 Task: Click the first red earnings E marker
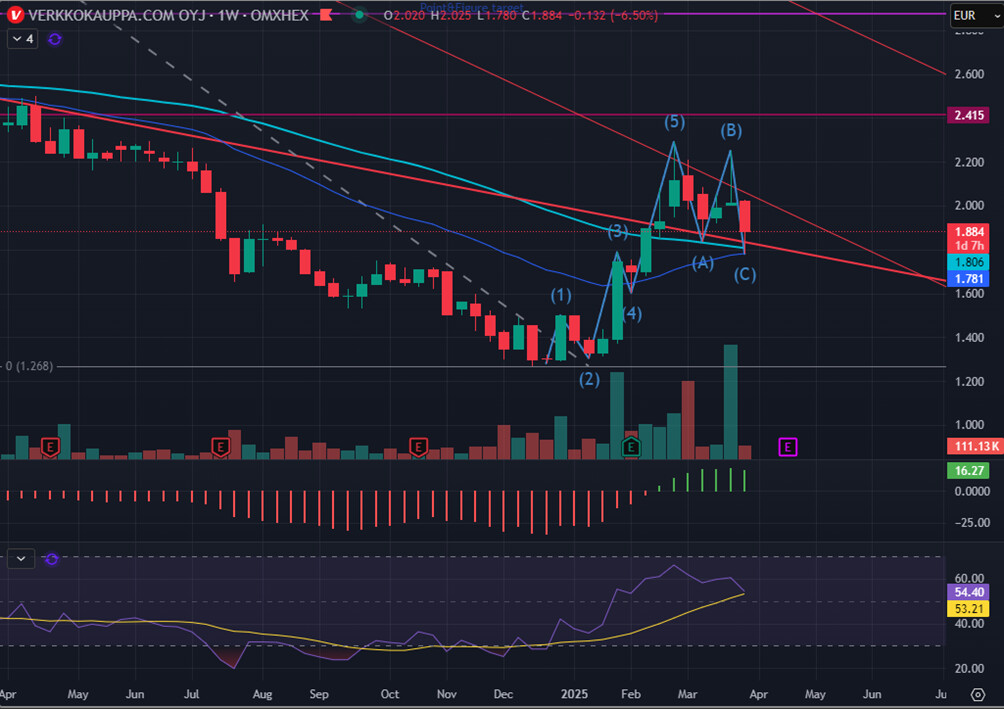coord(50,447)
